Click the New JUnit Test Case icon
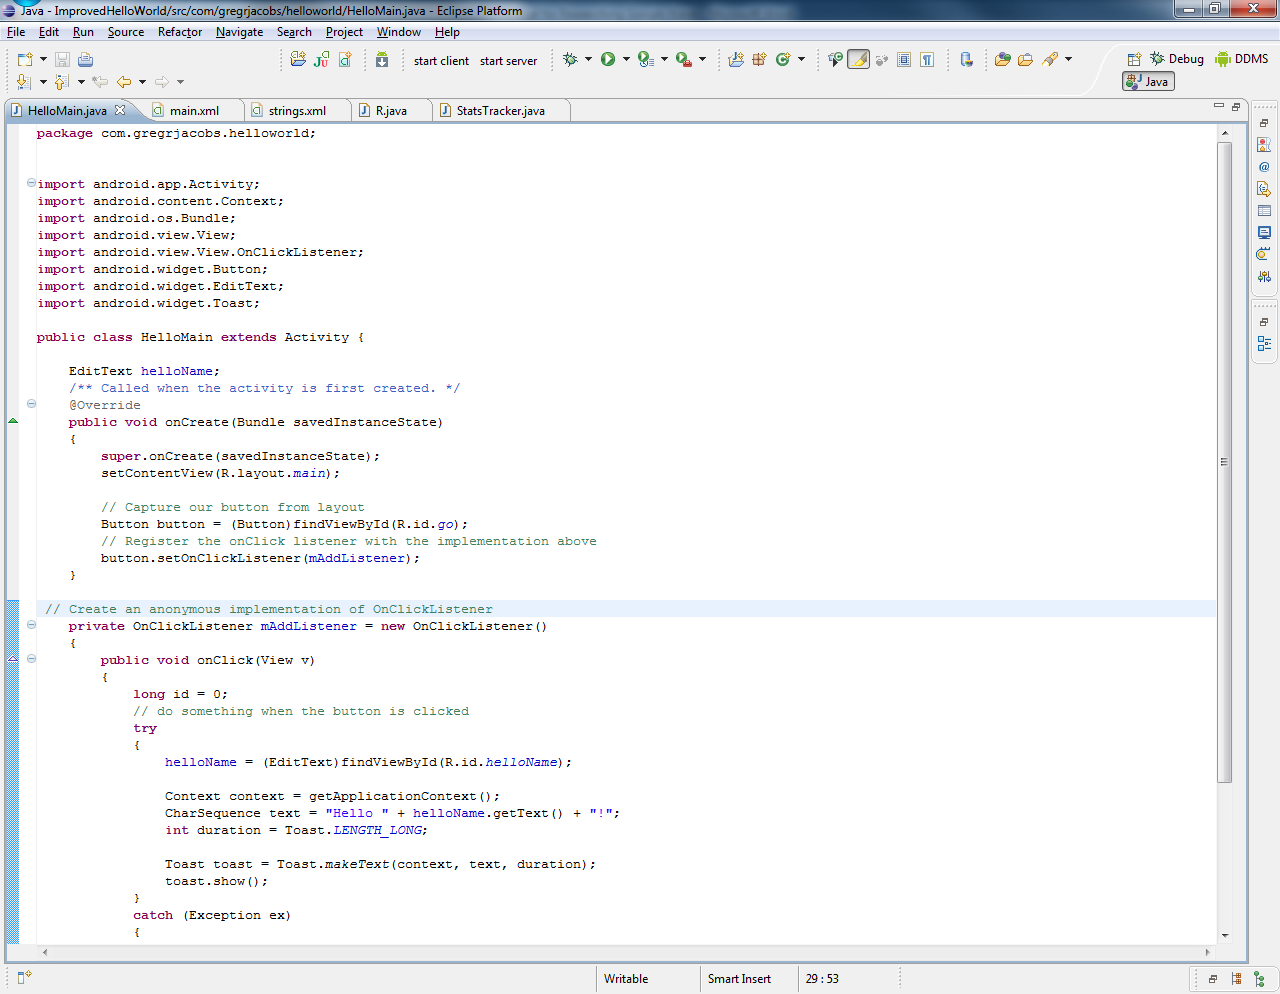 [321, 60]
